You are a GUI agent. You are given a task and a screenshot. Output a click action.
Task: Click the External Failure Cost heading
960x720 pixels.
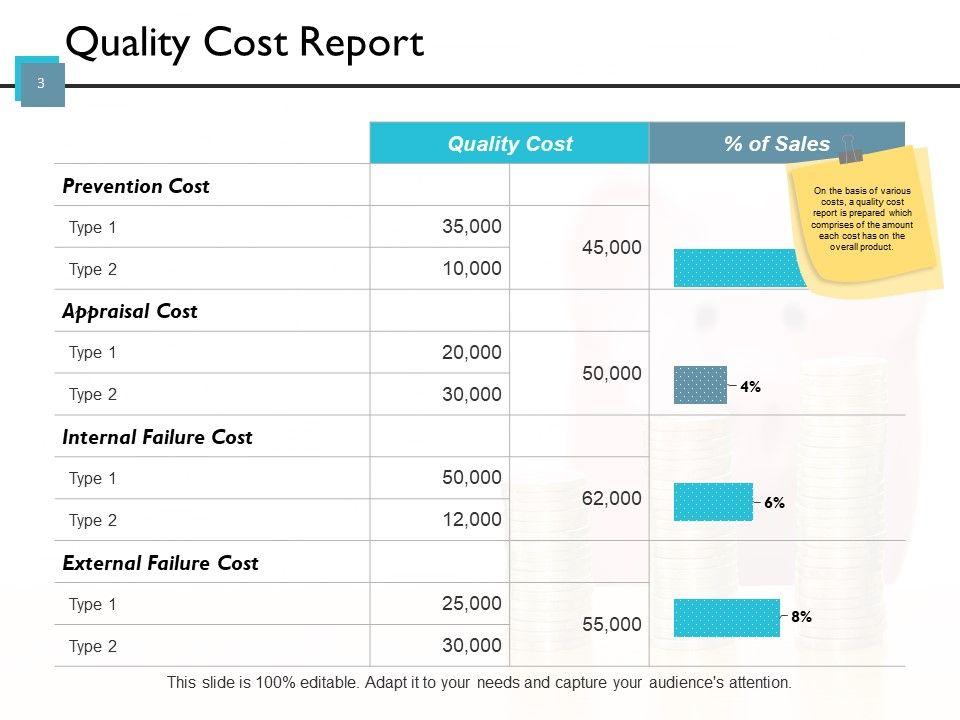160,563
